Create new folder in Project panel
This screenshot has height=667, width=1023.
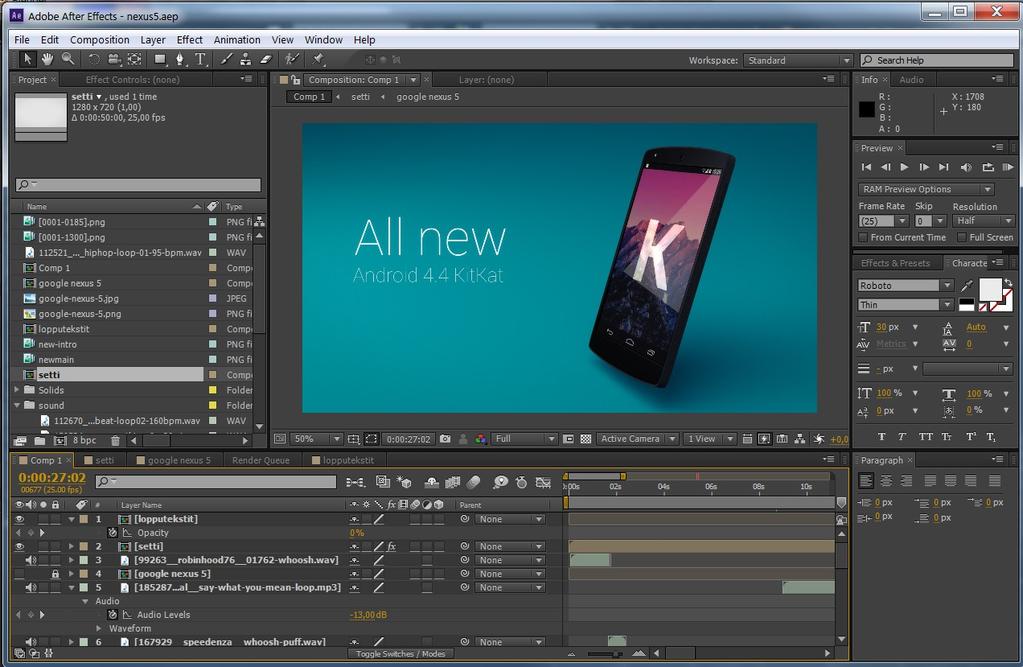click(x=40, y=441)
